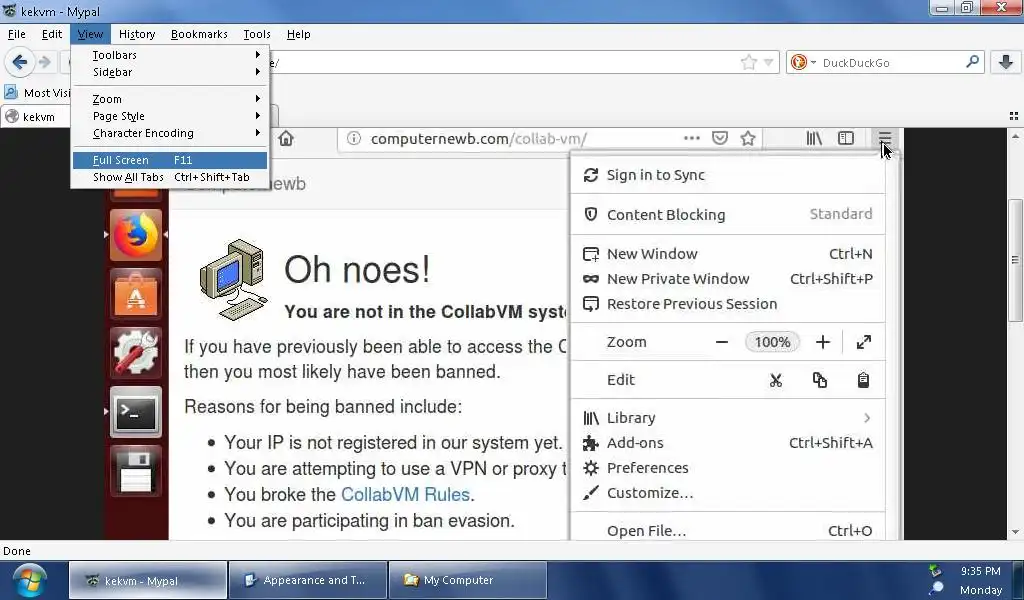The image size is (1024, 600).
Task: Save page to Pocket icon
Action: point(720,138)
